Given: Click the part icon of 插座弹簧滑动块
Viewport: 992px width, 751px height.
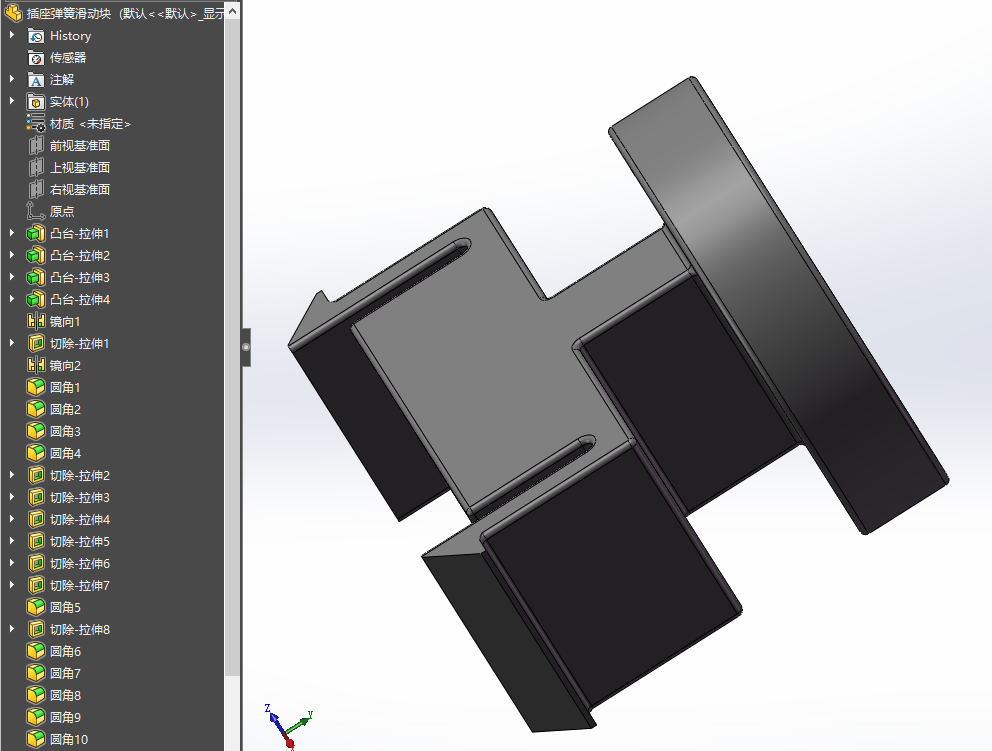Looking at the screenshot, I should coord(13,13).
